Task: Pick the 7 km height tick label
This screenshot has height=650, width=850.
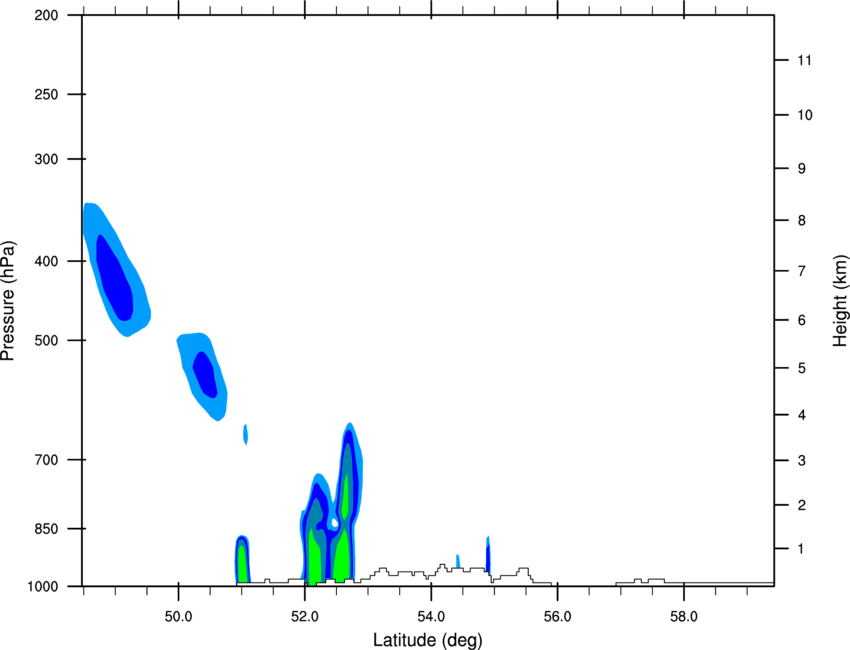Action: [x=801, y=271]
